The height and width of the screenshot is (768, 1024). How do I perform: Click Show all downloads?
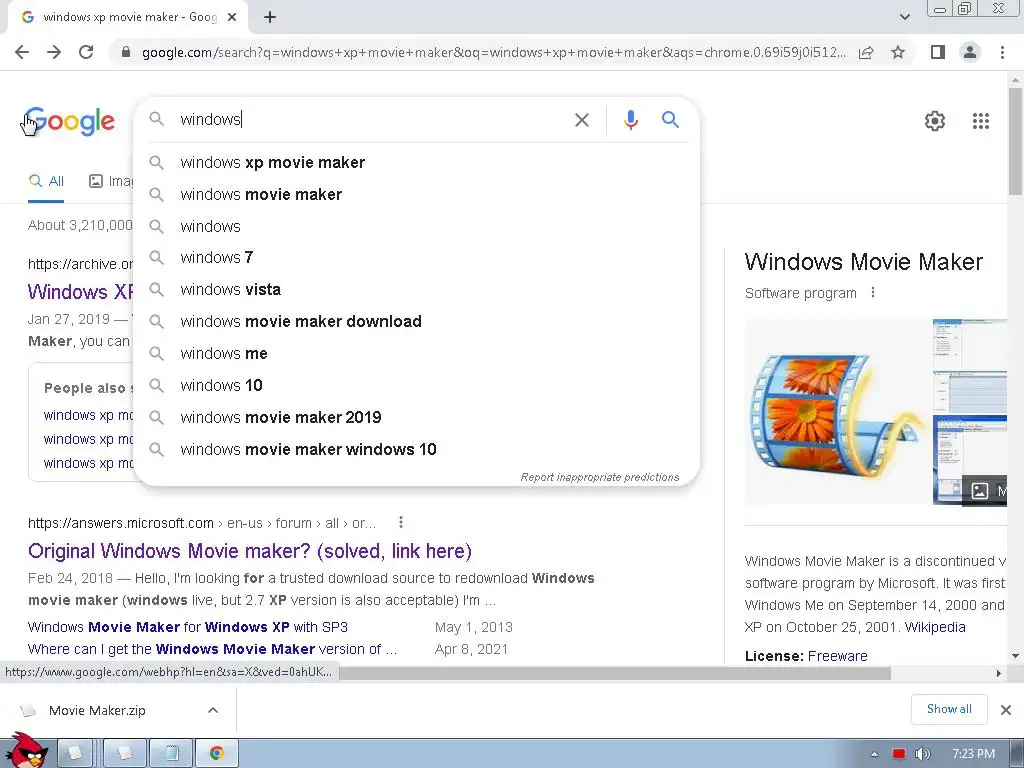pos(949,709)
